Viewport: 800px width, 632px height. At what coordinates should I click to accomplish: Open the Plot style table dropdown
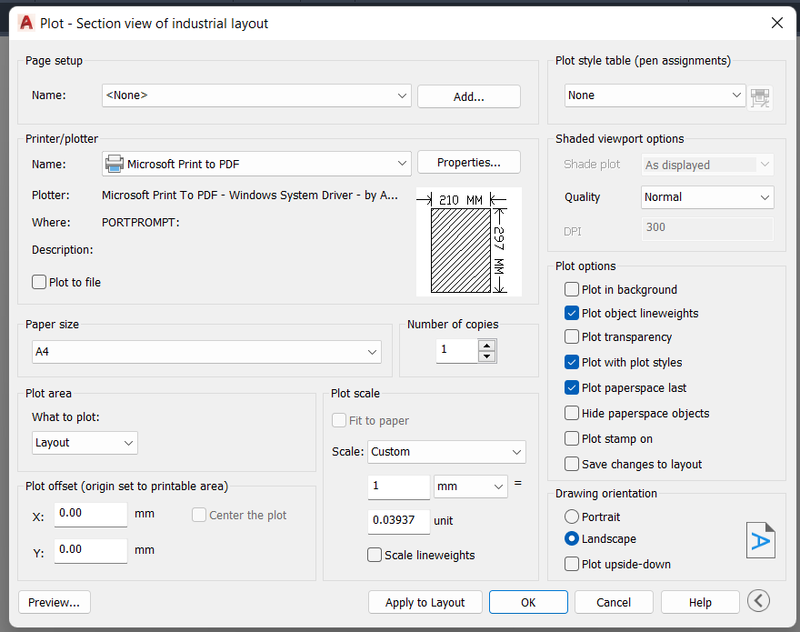(x=655, y=95)
